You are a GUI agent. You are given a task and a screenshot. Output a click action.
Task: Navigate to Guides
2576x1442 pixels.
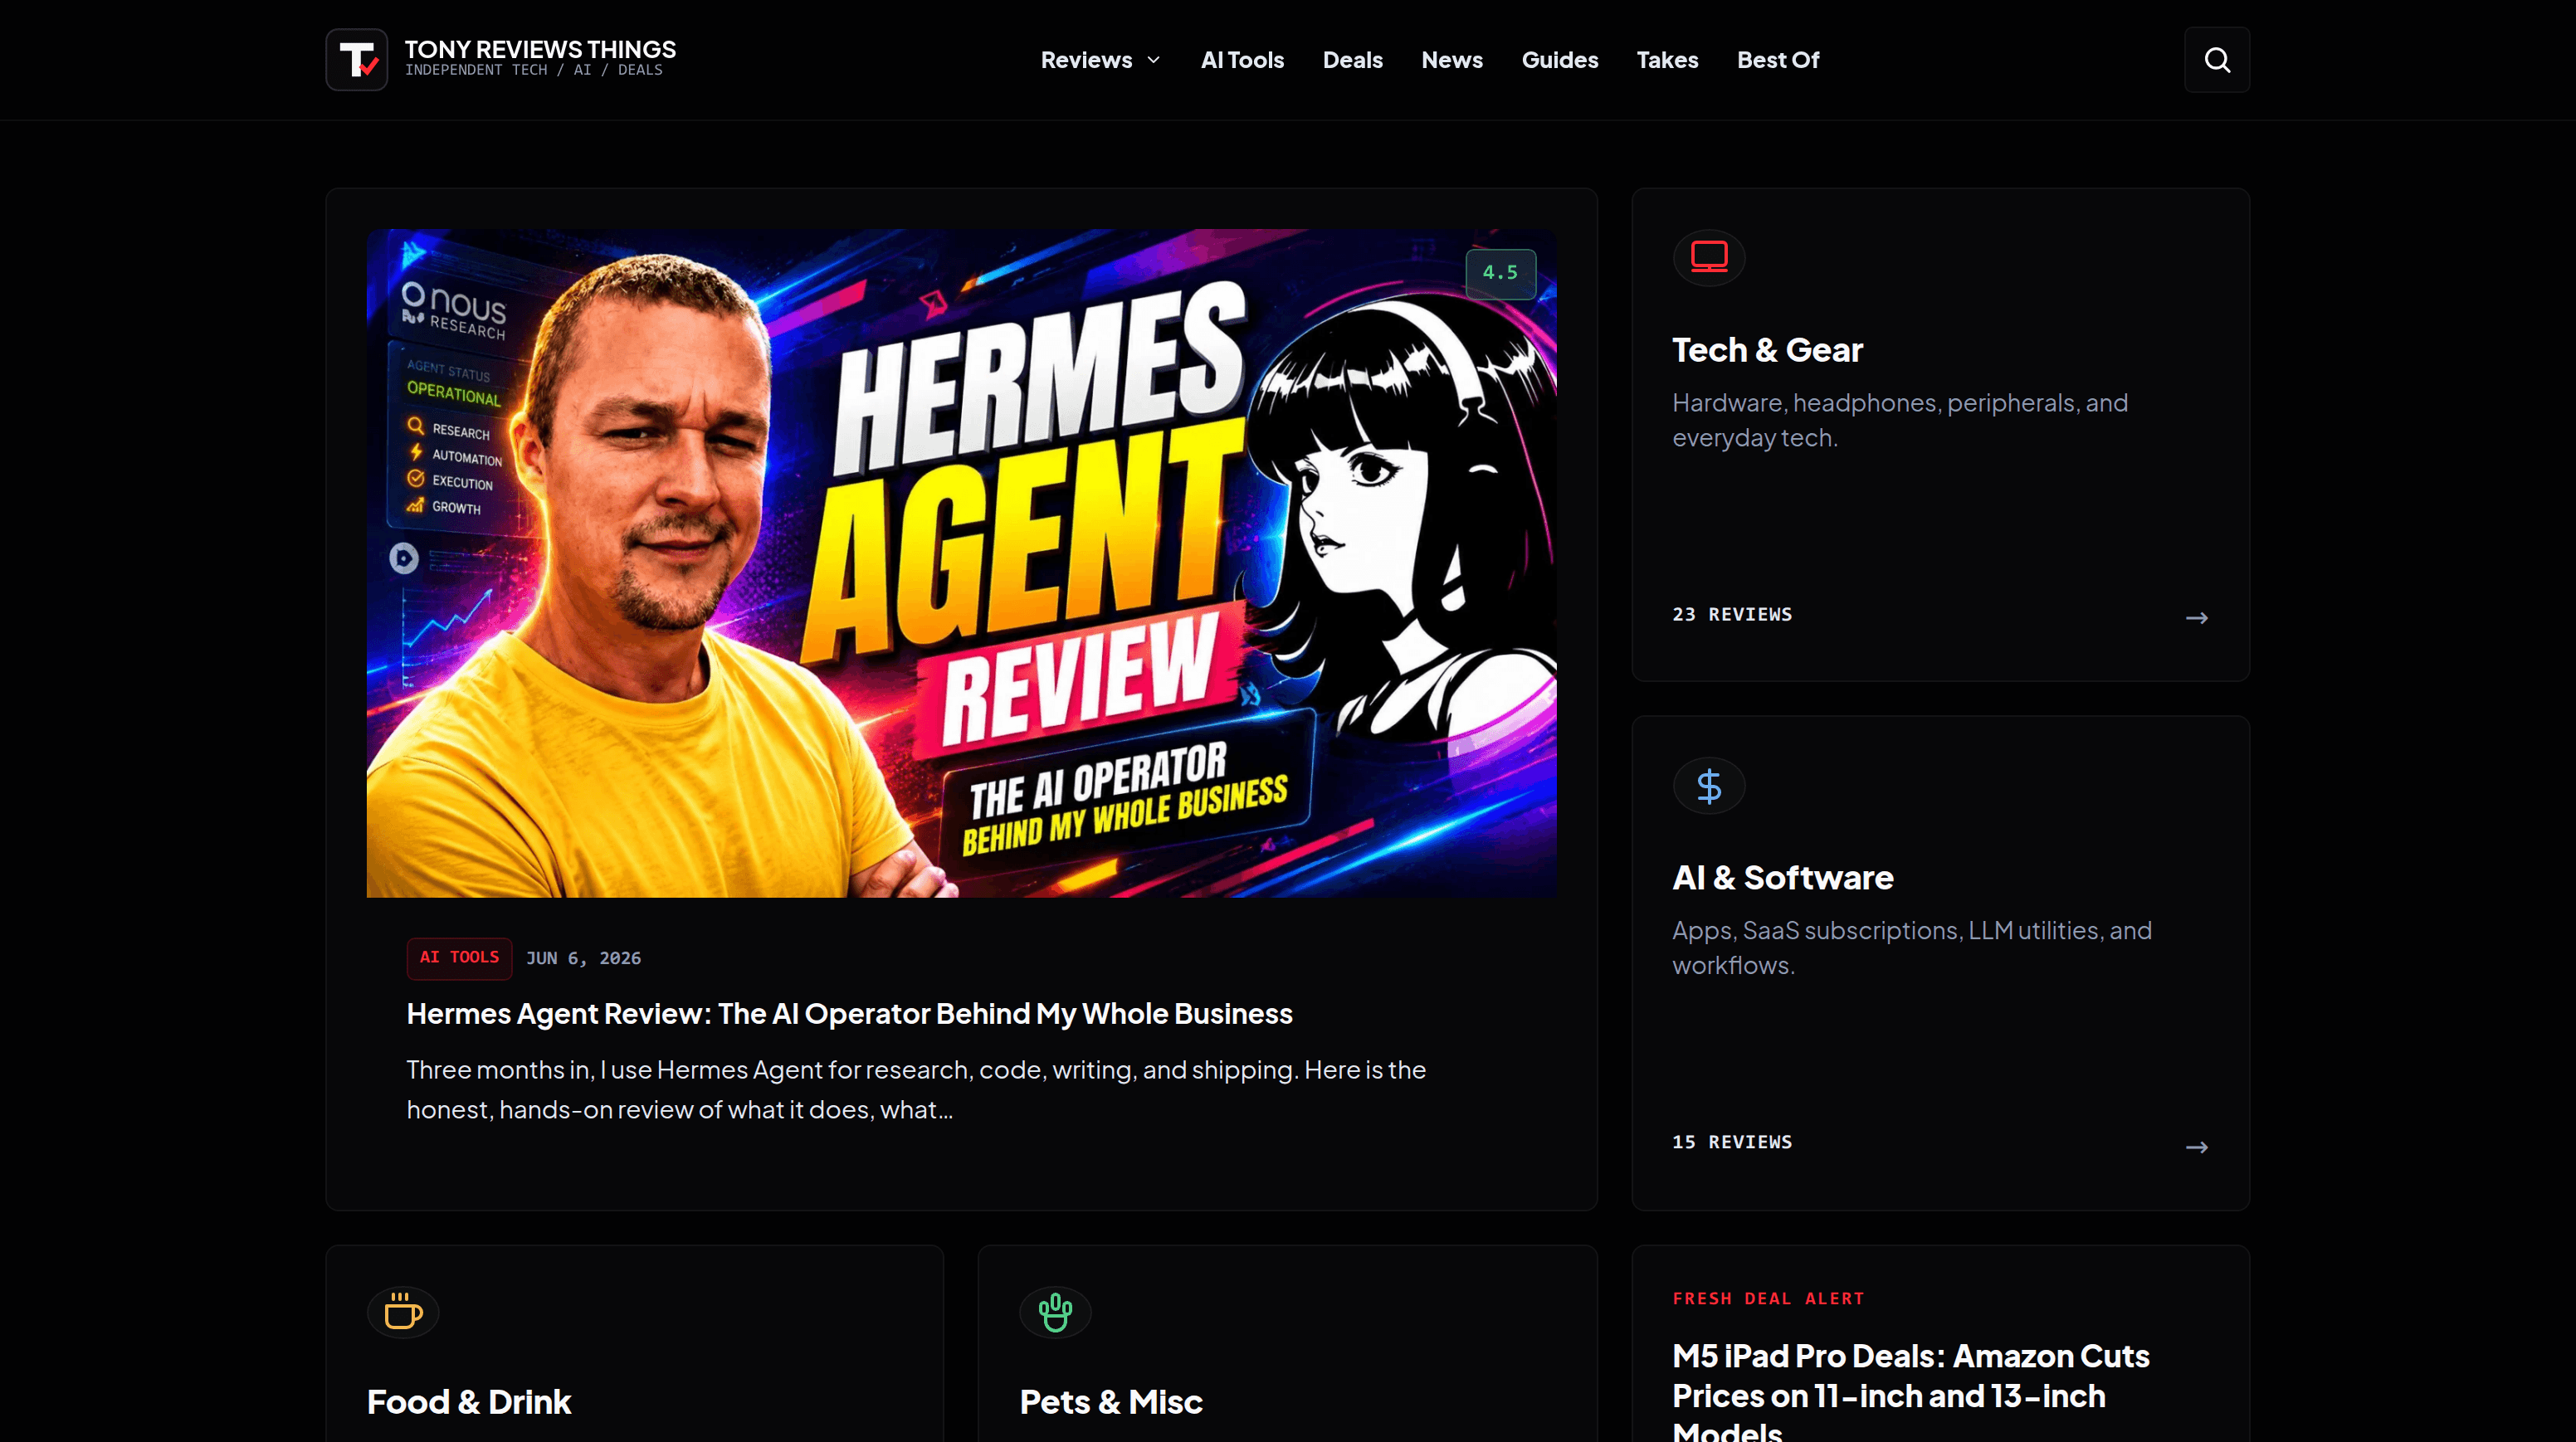1559,60
